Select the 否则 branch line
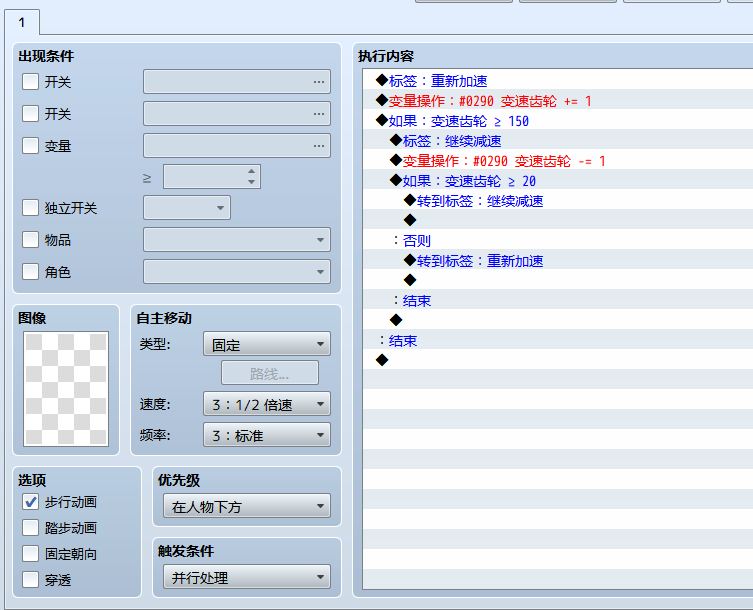 (558, 241)
